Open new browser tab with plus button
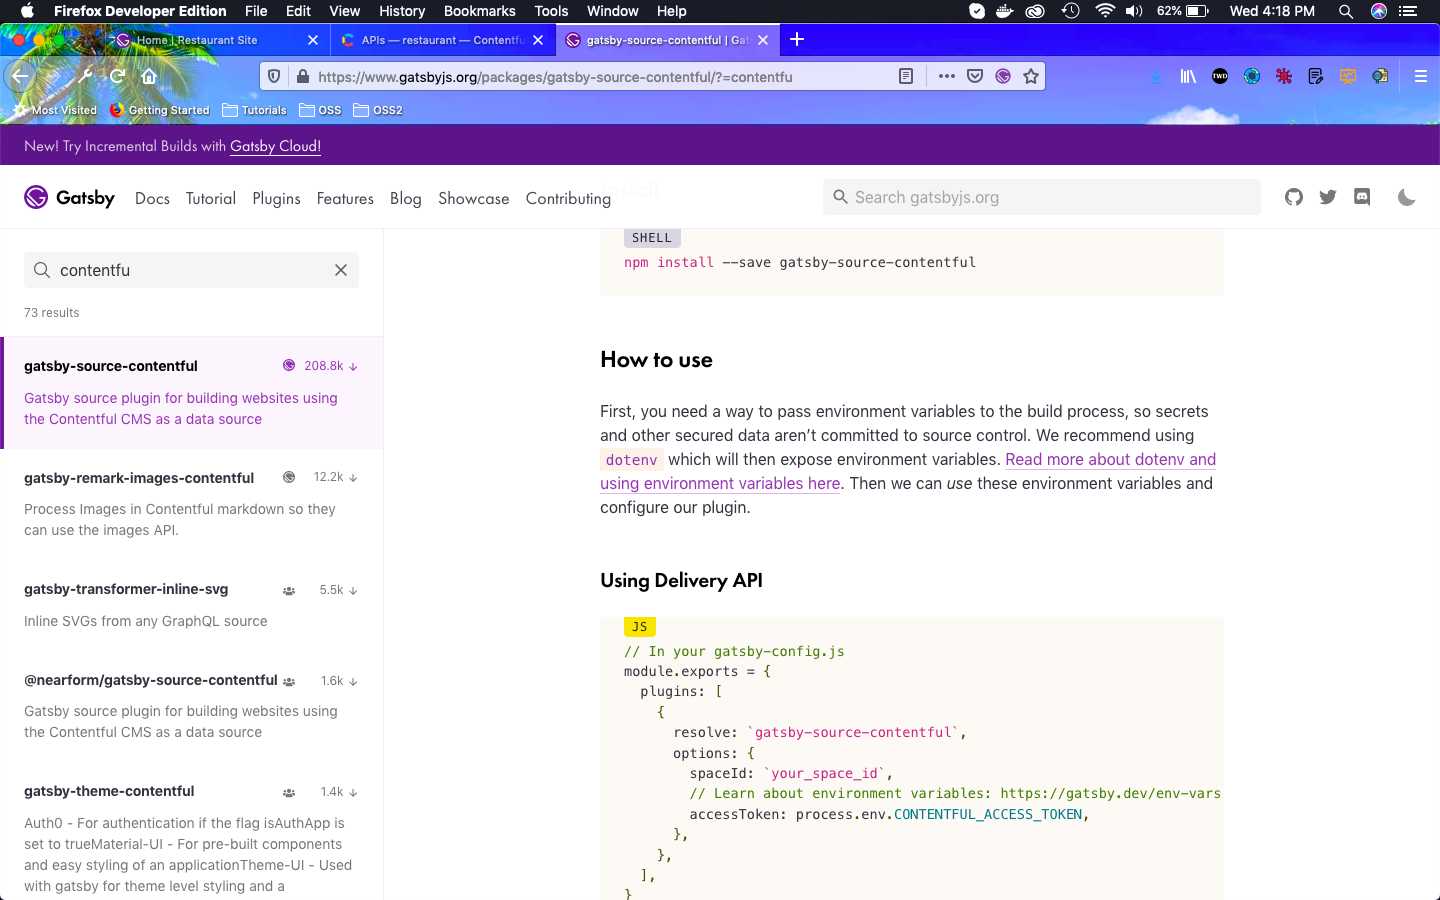The height and width of the screenshot is (900, 1440). [797, 39]
